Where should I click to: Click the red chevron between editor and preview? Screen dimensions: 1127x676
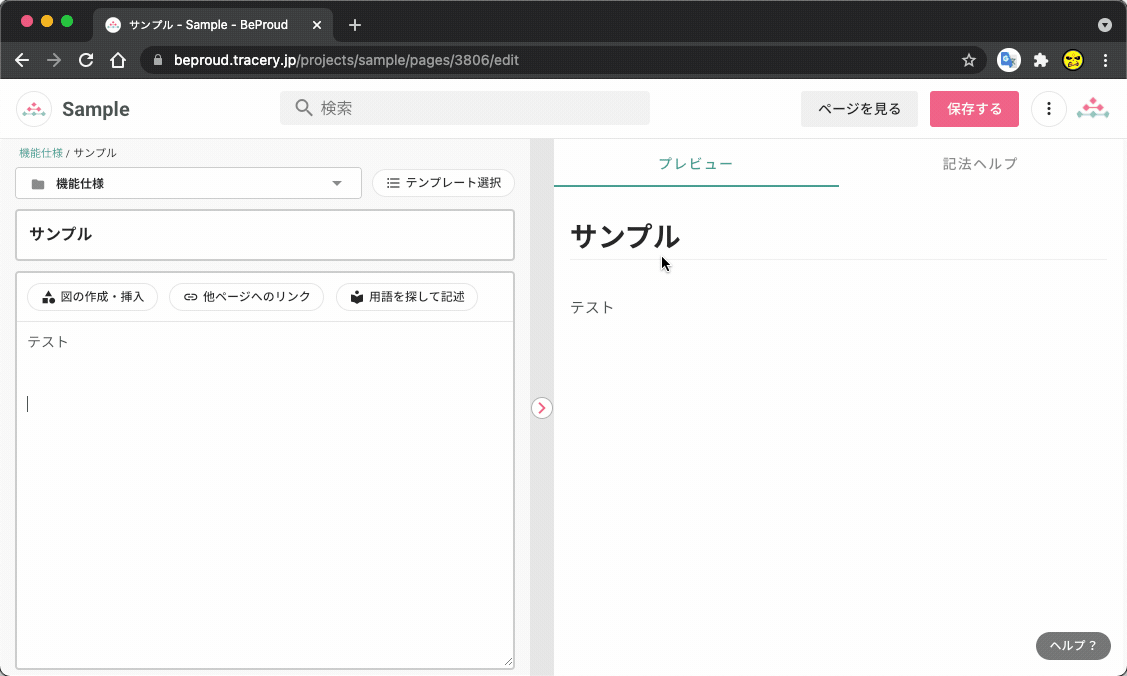(541, 408)
